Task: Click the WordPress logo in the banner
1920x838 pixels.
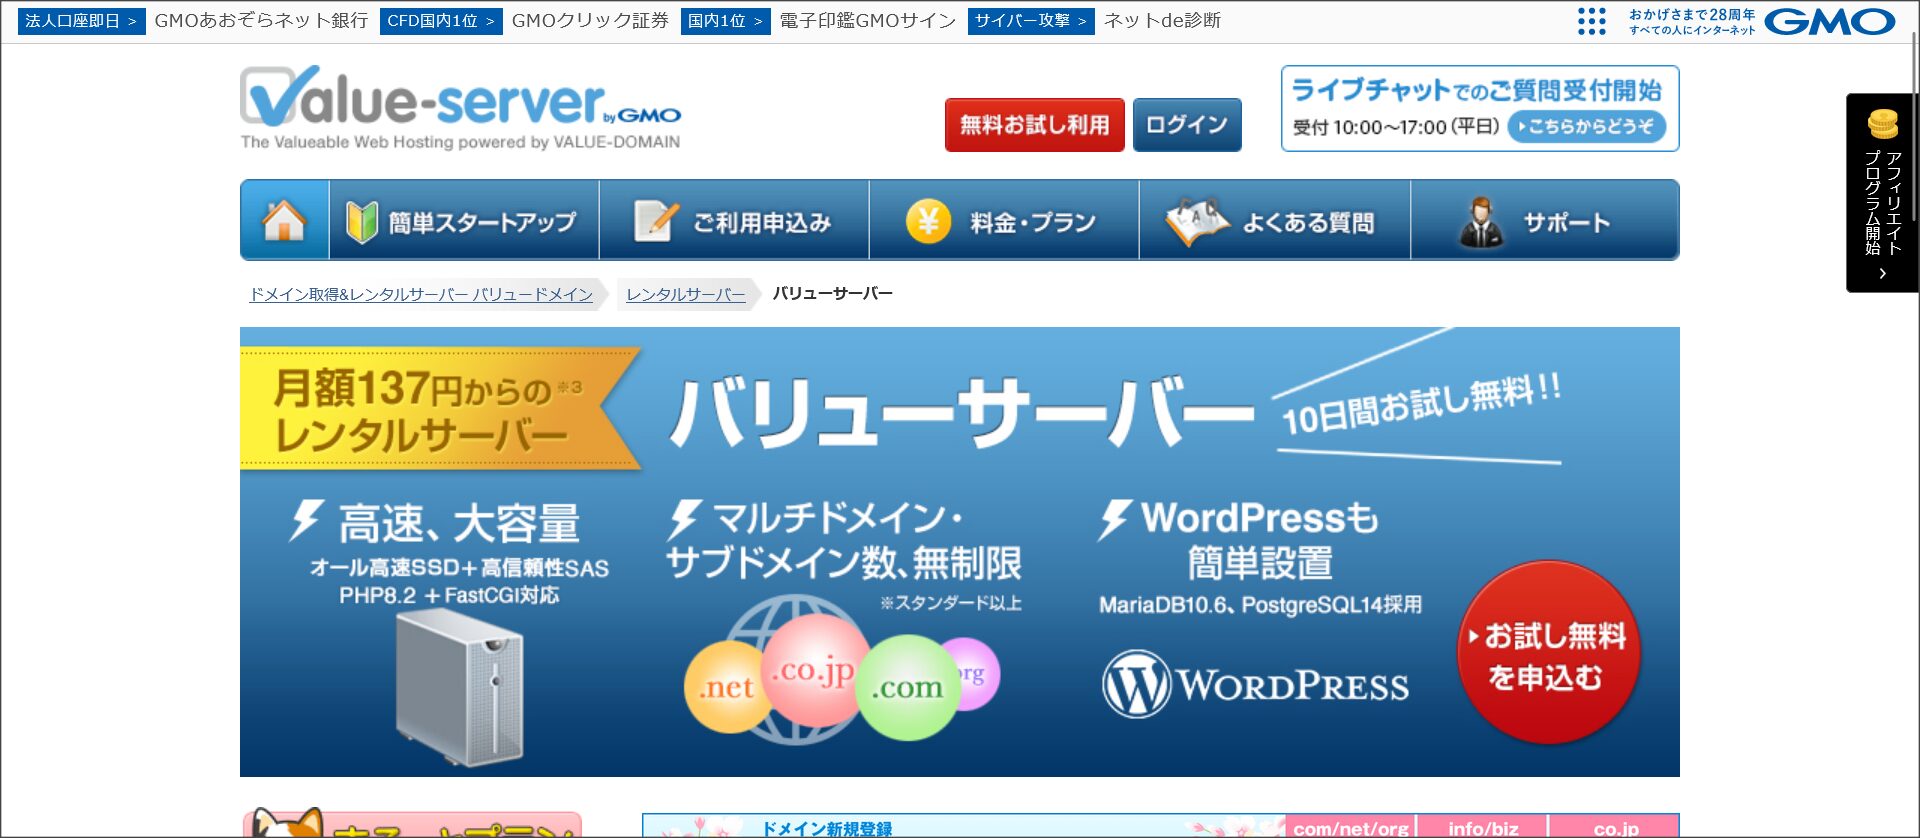Action: click(x=1255, y=684)
